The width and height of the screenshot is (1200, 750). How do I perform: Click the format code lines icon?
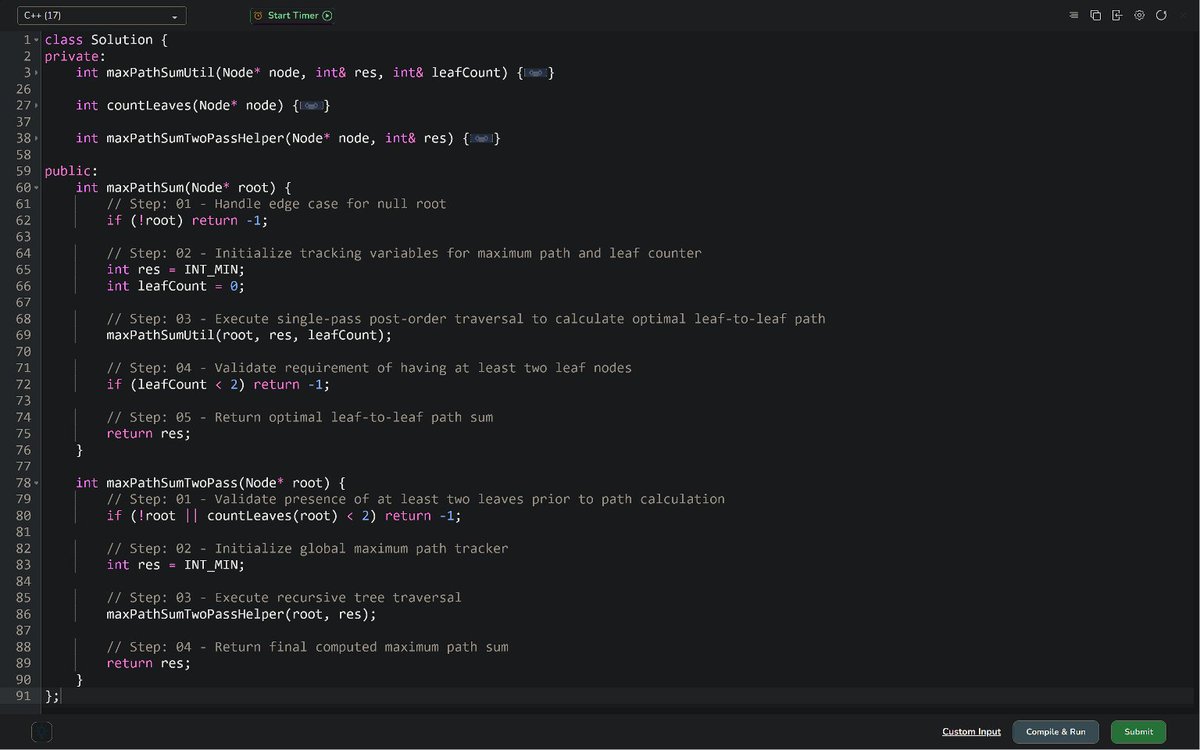click(x=1074, y=16)
